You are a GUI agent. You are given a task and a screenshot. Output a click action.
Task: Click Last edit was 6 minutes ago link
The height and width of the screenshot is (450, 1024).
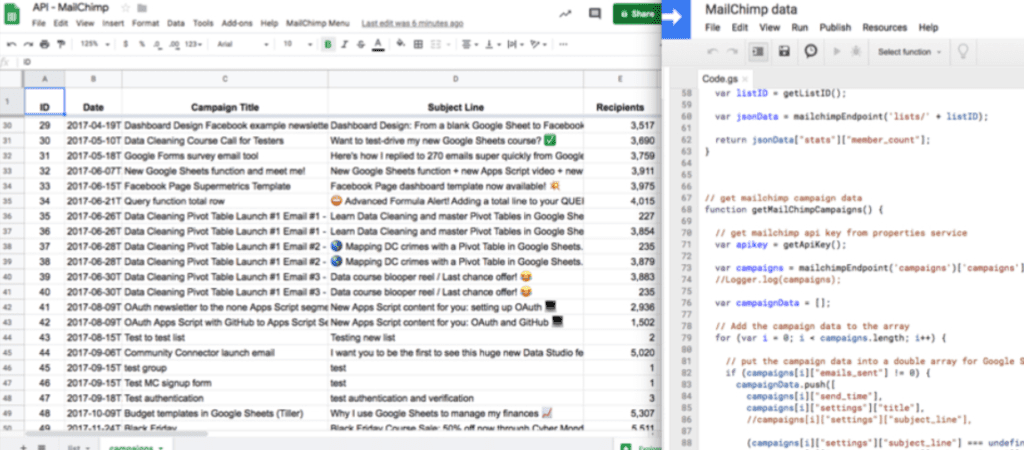tap(412, 23)
